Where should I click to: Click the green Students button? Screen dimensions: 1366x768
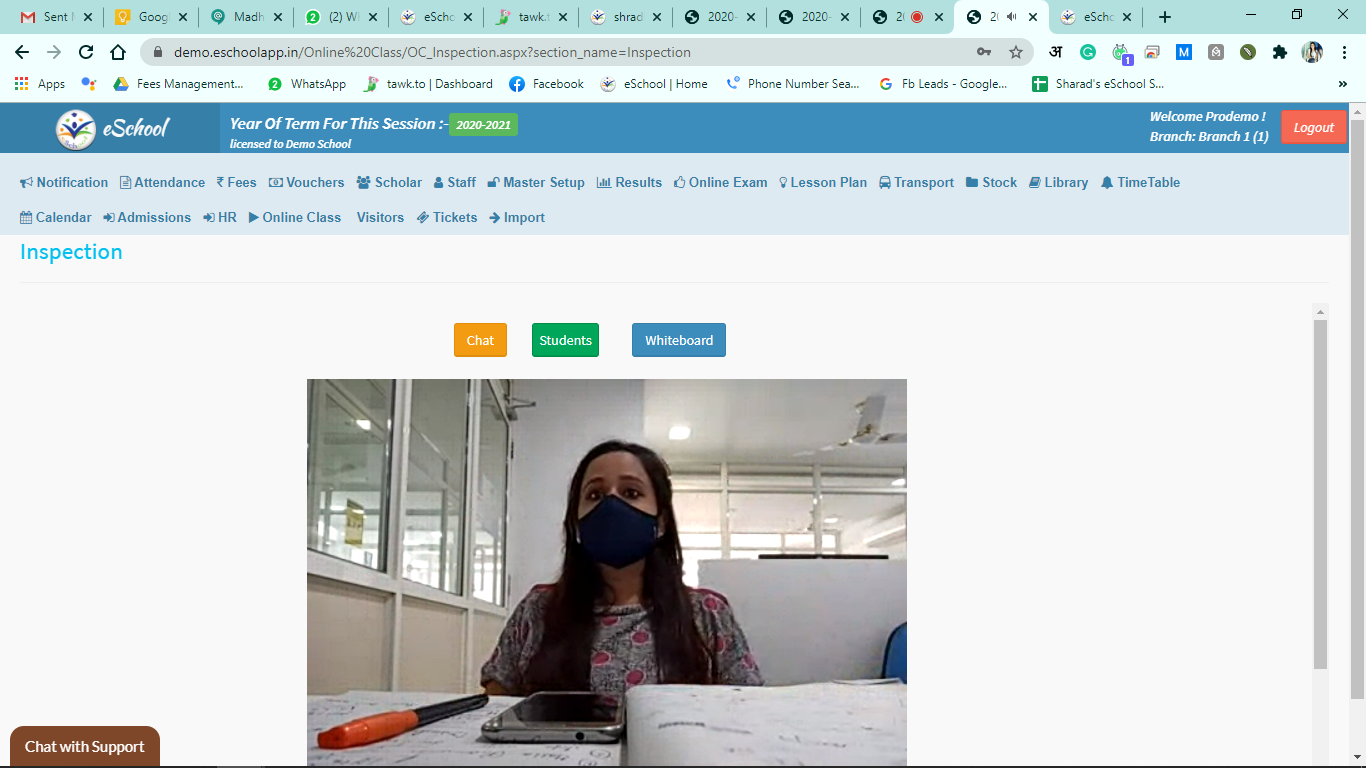click(565, 340)
